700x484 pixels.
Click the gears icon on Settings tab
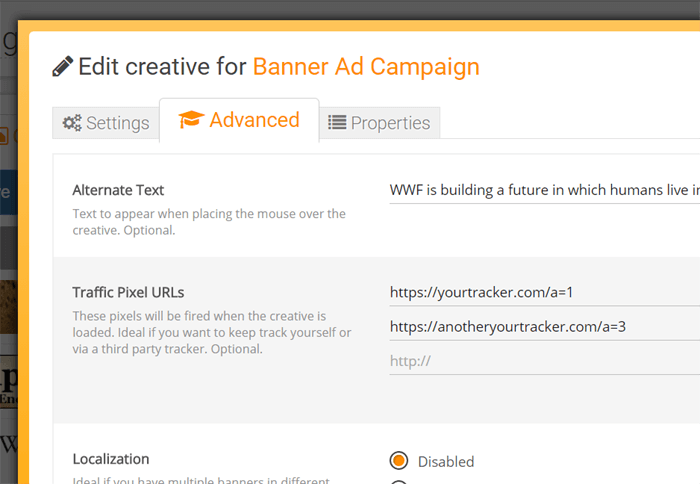coord(72,123)
